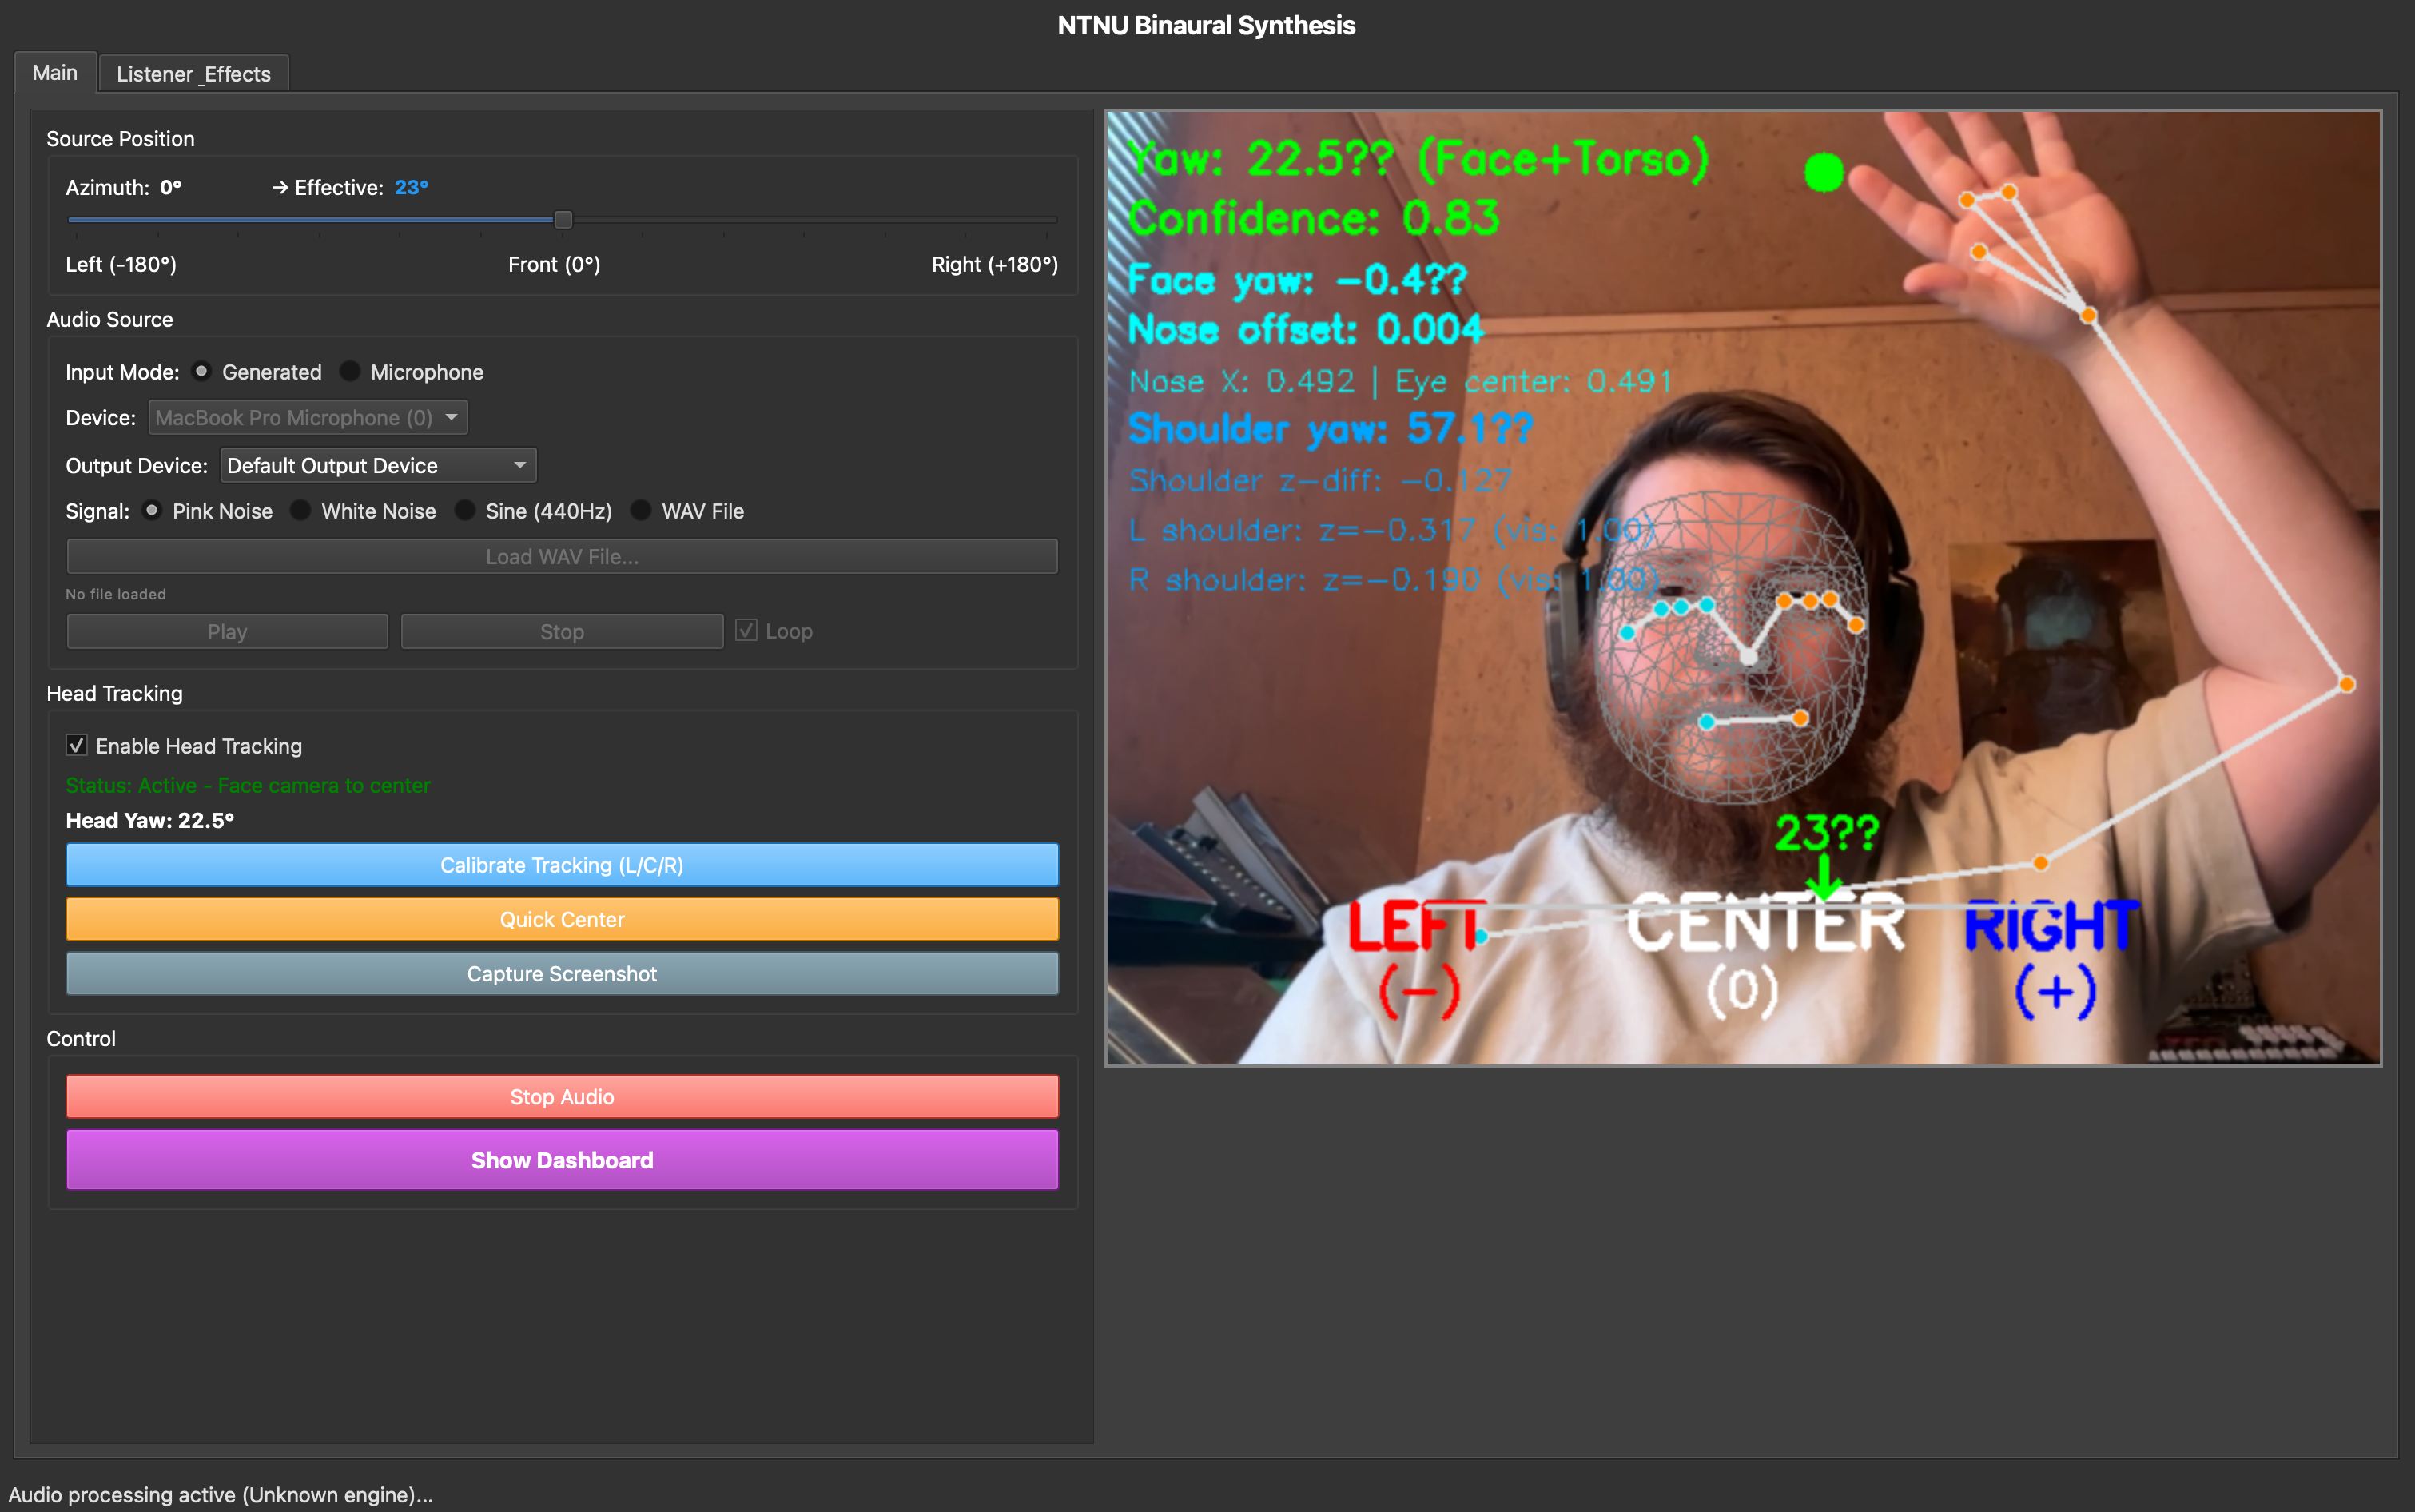Click Capture Screenshot
Screen dimensions: 2415x1512
[561, 973]
